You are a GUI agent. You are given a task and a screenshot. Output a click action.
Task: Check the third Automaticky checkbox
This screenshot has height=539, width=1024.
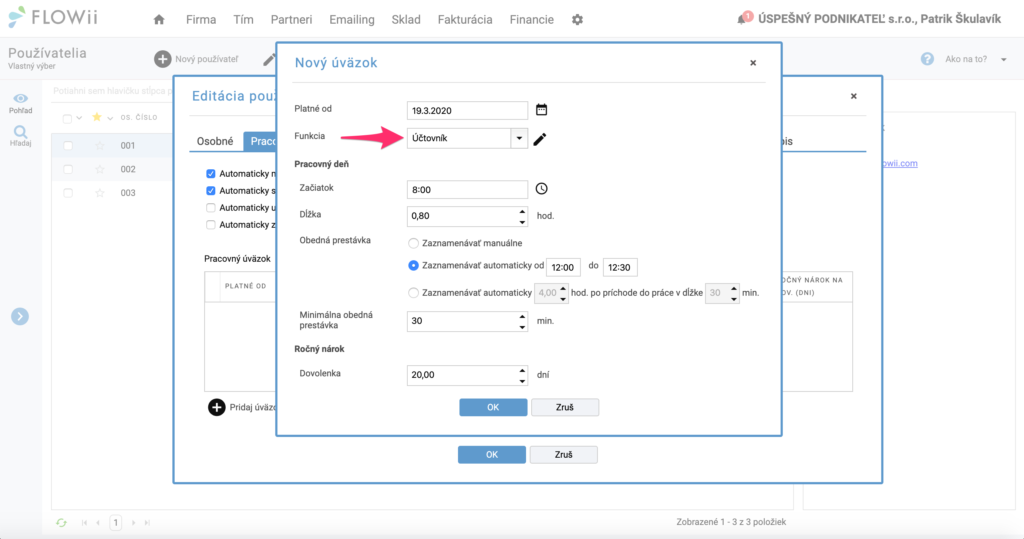210,208
